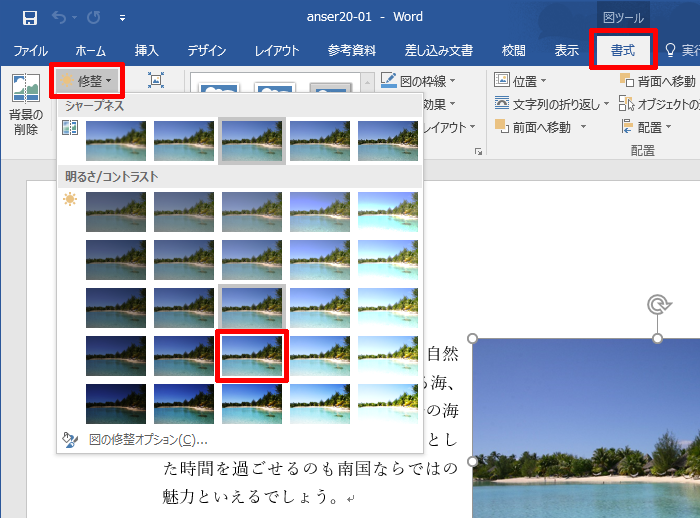
Task: Click the オブジェクトの selection pane button
Action: pyautogui.click(x=659, y=104)
